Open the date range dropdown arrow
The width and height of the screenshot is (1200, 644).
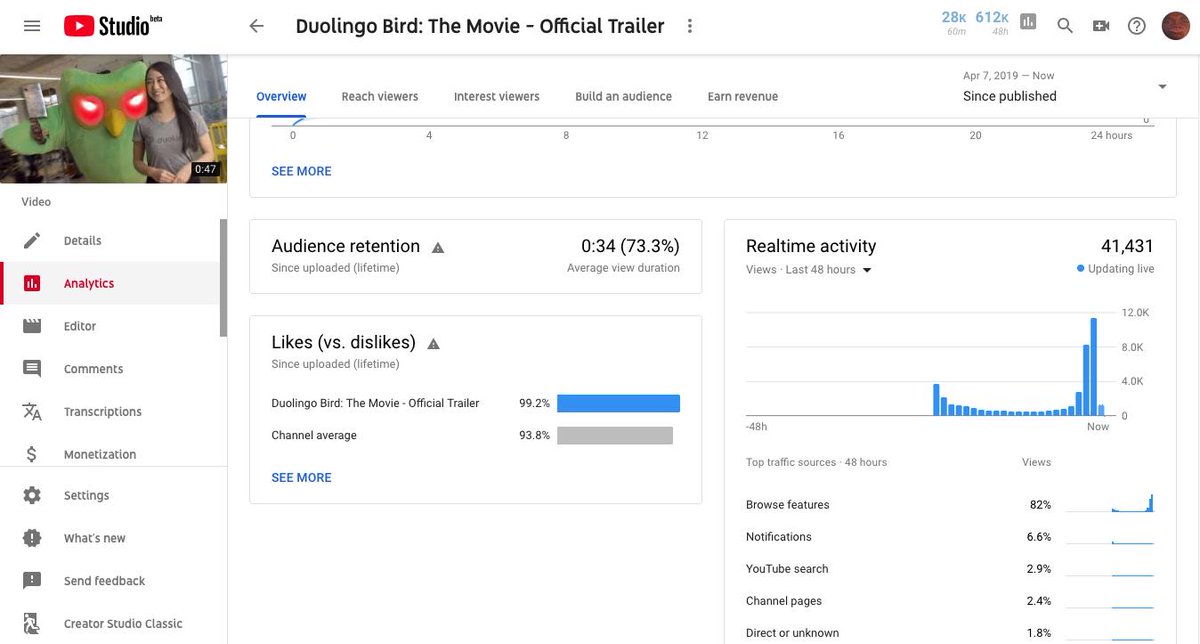(x=1162, y=87)
